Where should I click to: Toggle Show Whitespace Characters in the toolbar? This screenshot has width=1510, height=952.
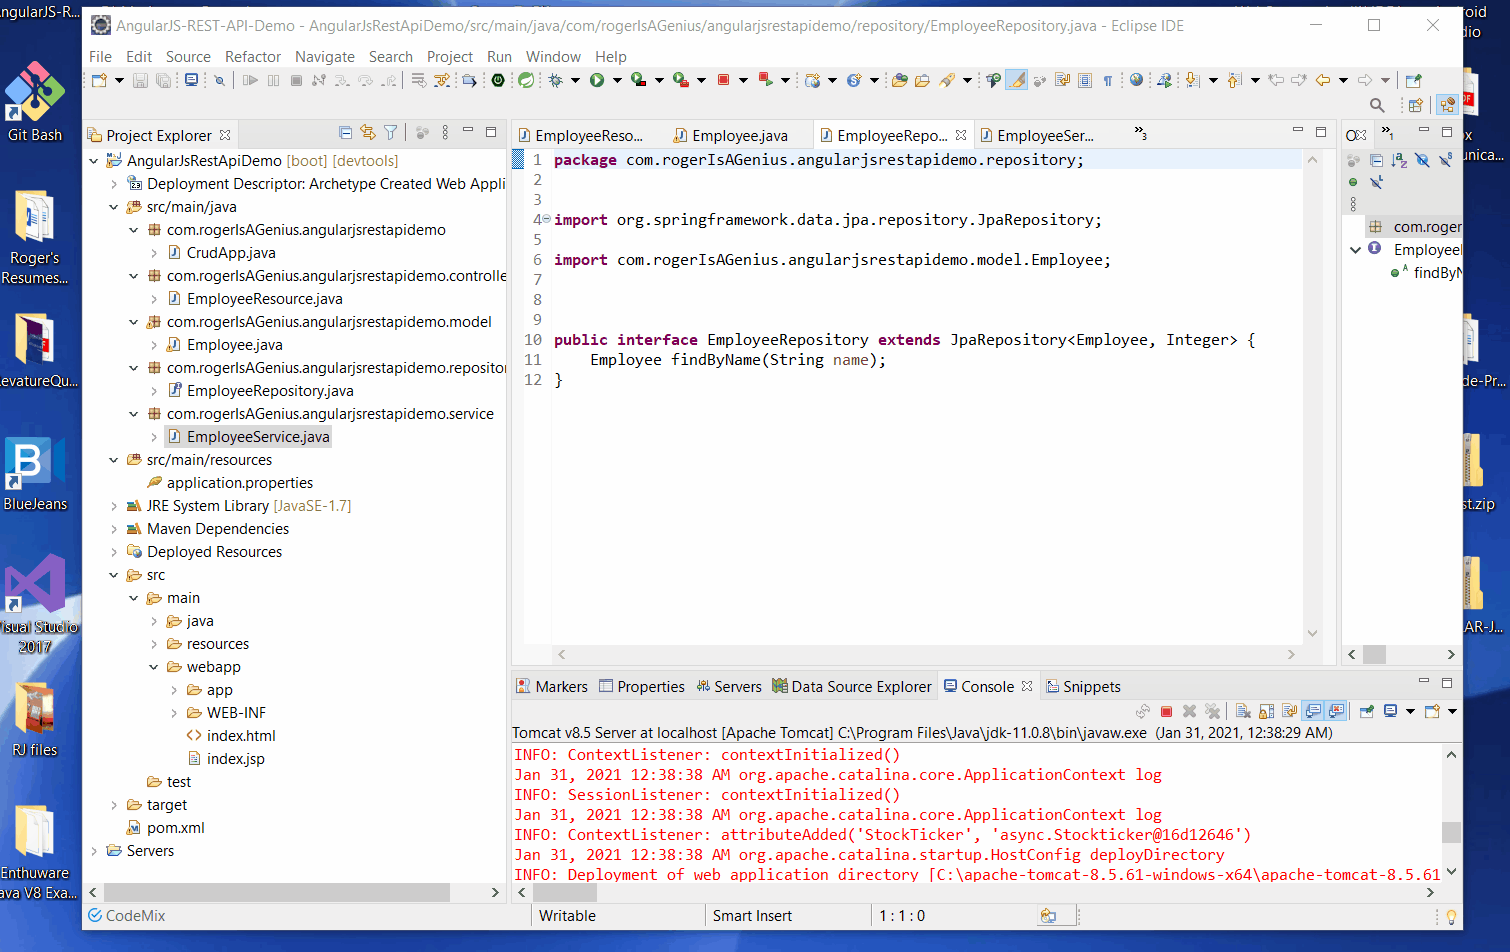[x=1108, y=80]
